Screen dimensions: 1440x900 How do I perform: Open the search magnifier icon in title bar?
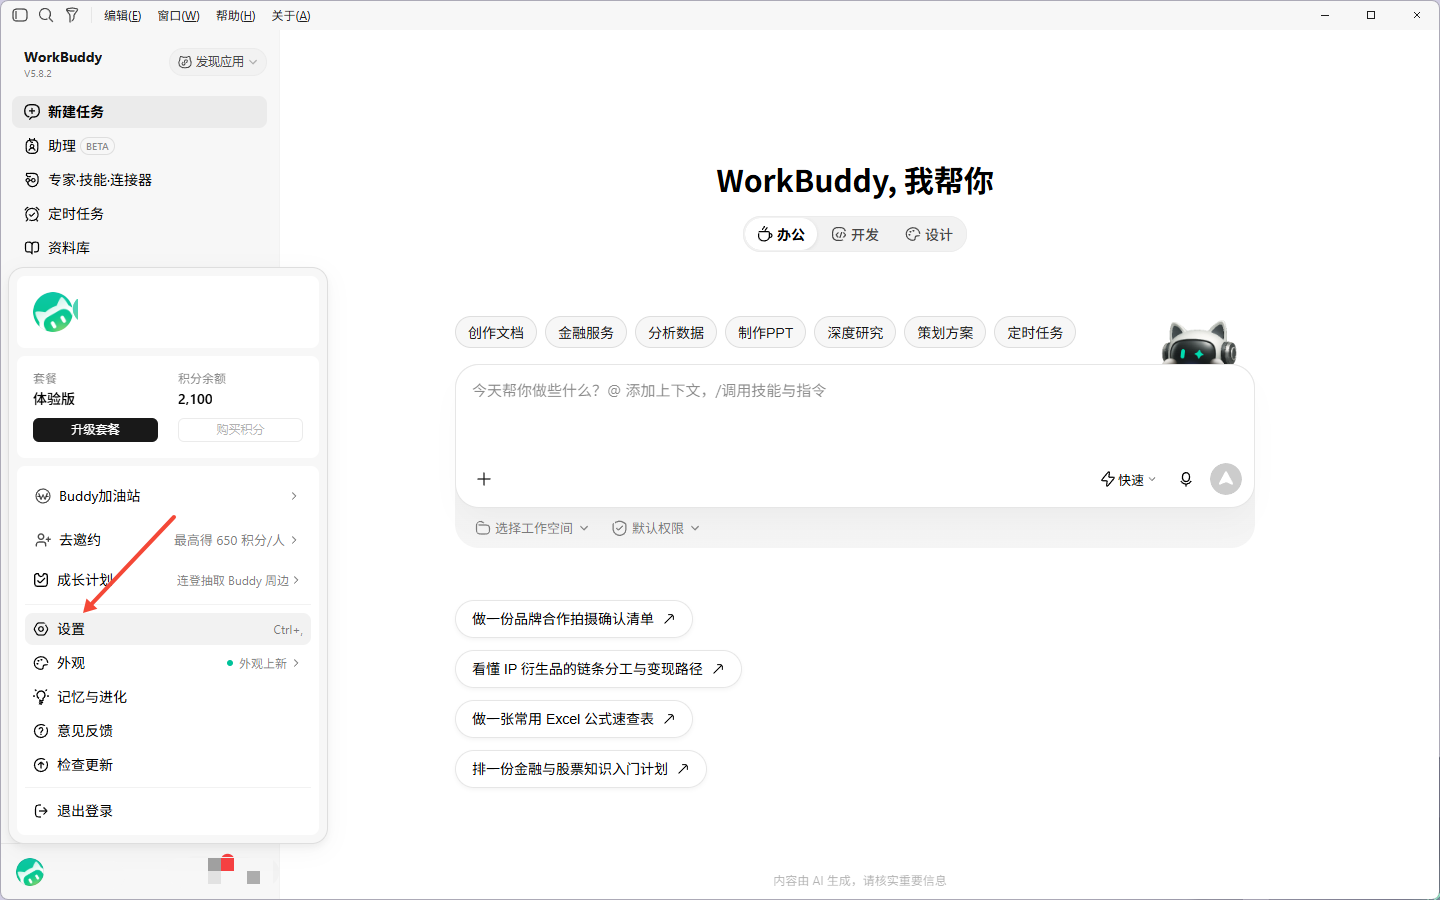(x=46, y=15)
